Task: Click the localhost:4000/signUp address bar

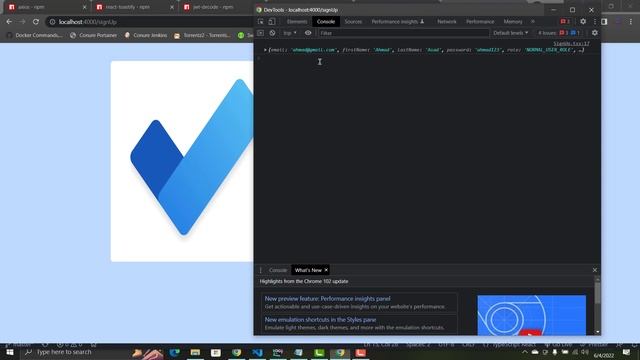Action: tap(149, 22)
